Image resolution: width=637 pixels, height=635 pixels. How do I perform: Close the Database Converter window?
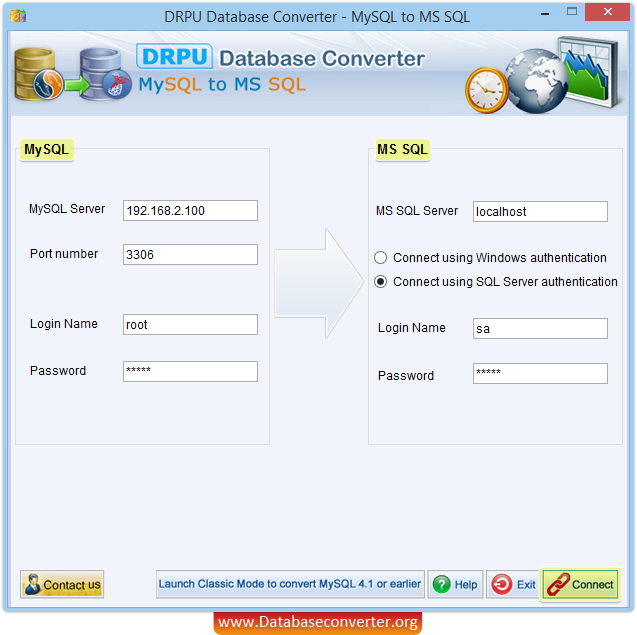coord(607,12)
